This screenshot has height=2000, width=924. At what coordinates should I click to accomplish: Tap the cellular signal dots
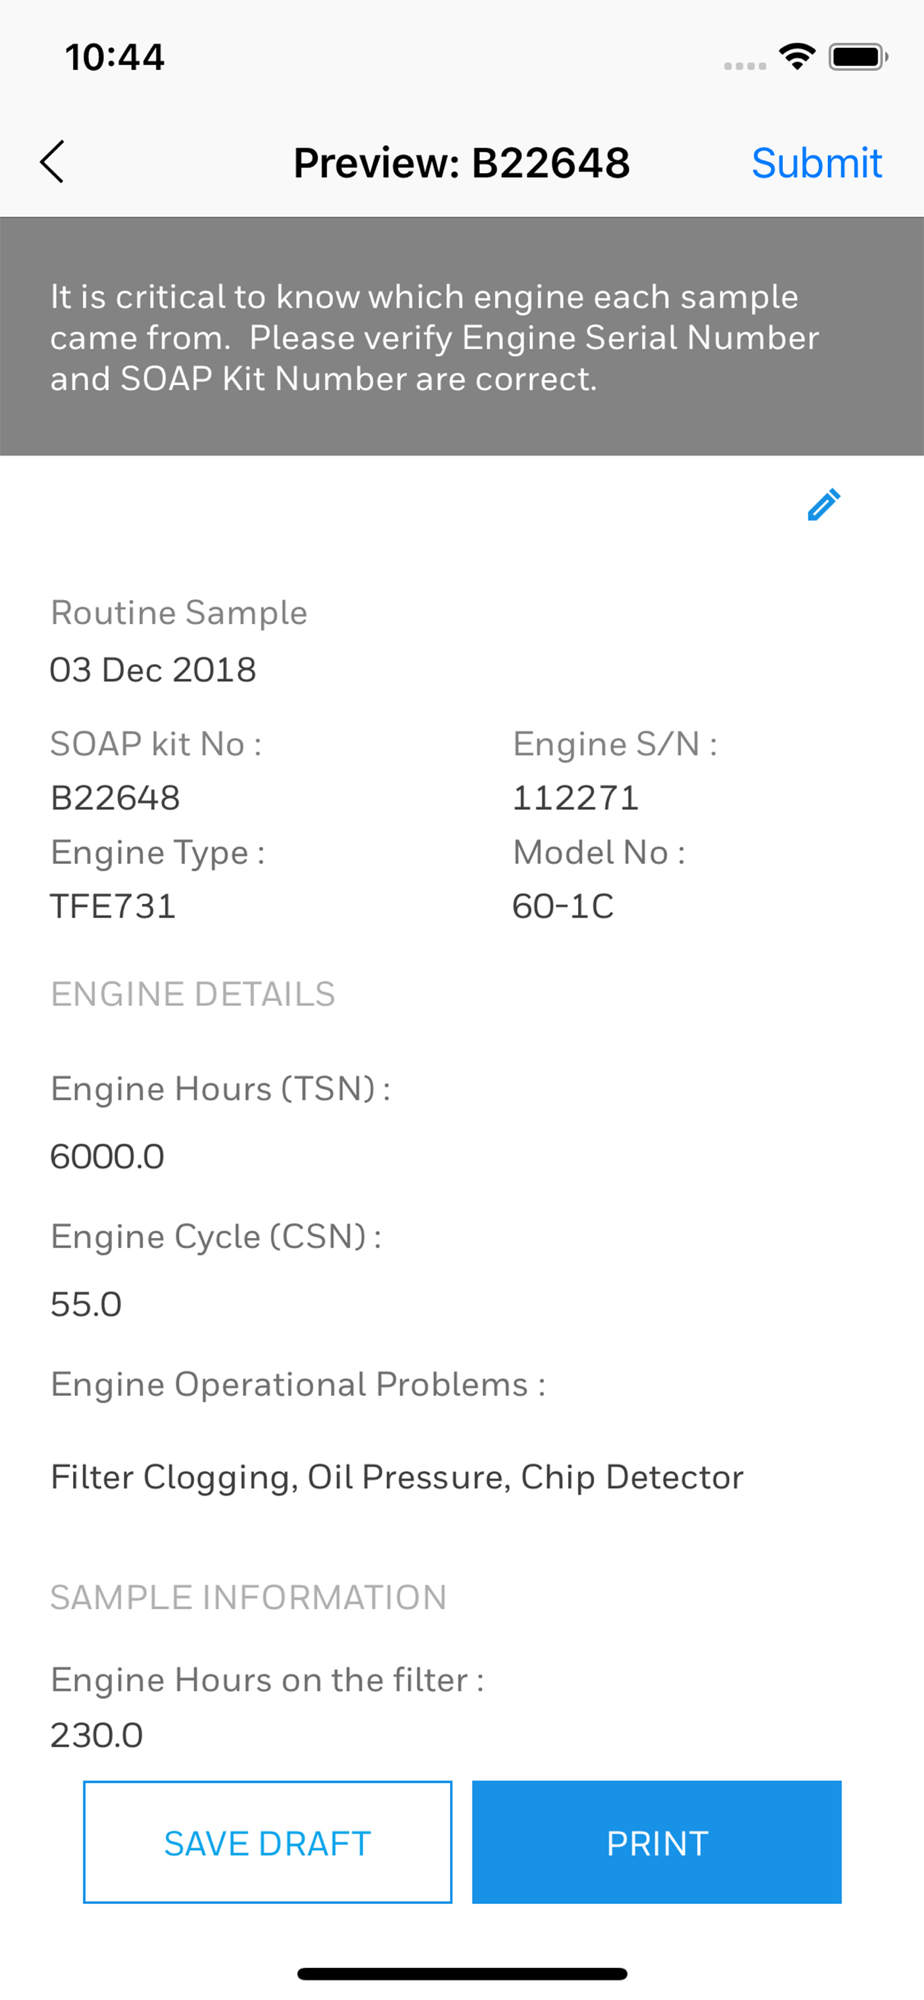point(745,66)
